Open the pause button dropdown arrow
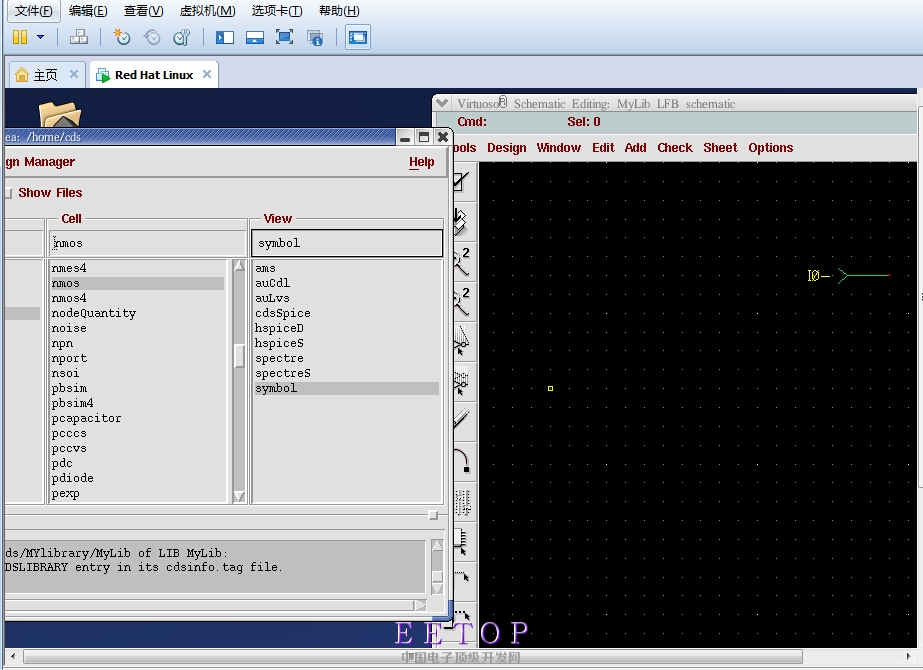The image size is (923, 670). 41,37
